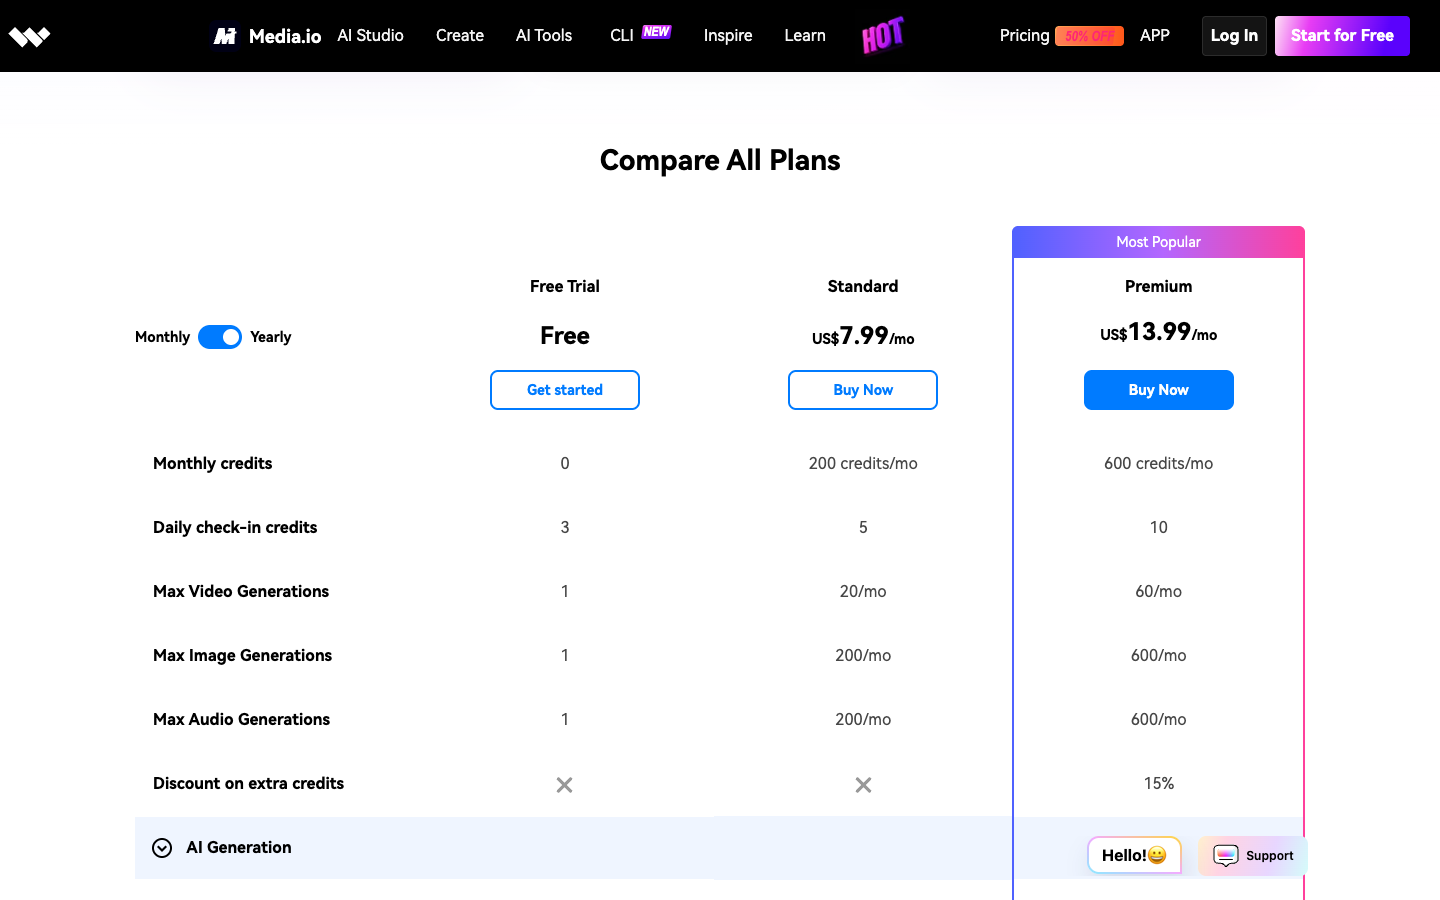Select the Yearly billing label

pos(271,337)
